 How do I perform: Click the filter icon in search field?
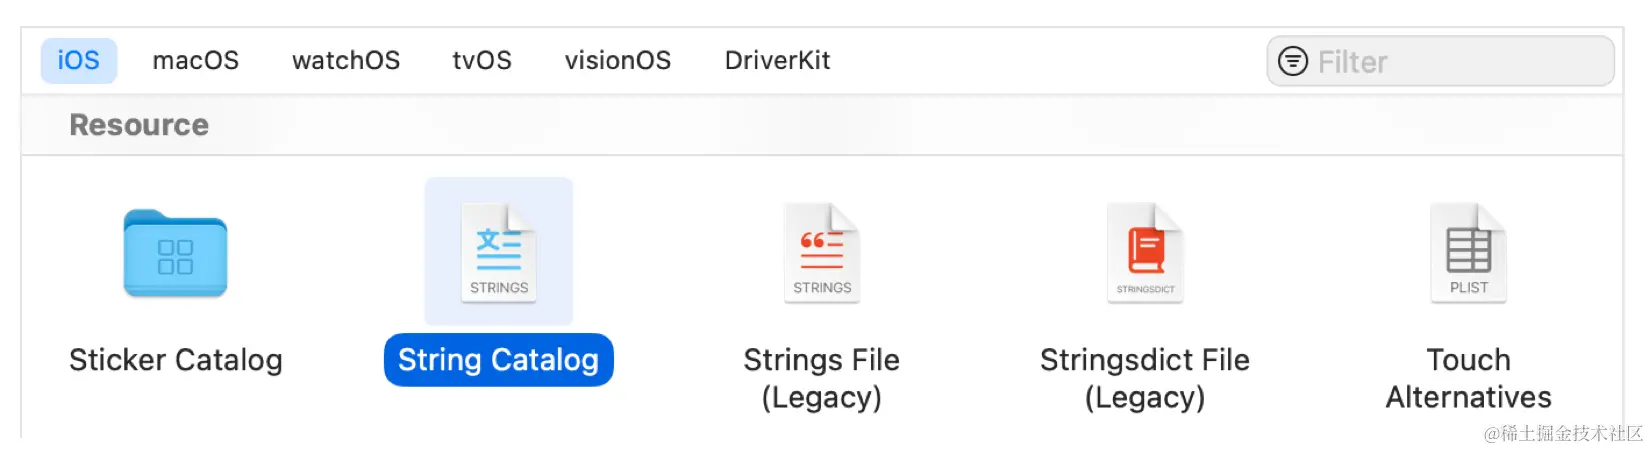pos(1293,62)
